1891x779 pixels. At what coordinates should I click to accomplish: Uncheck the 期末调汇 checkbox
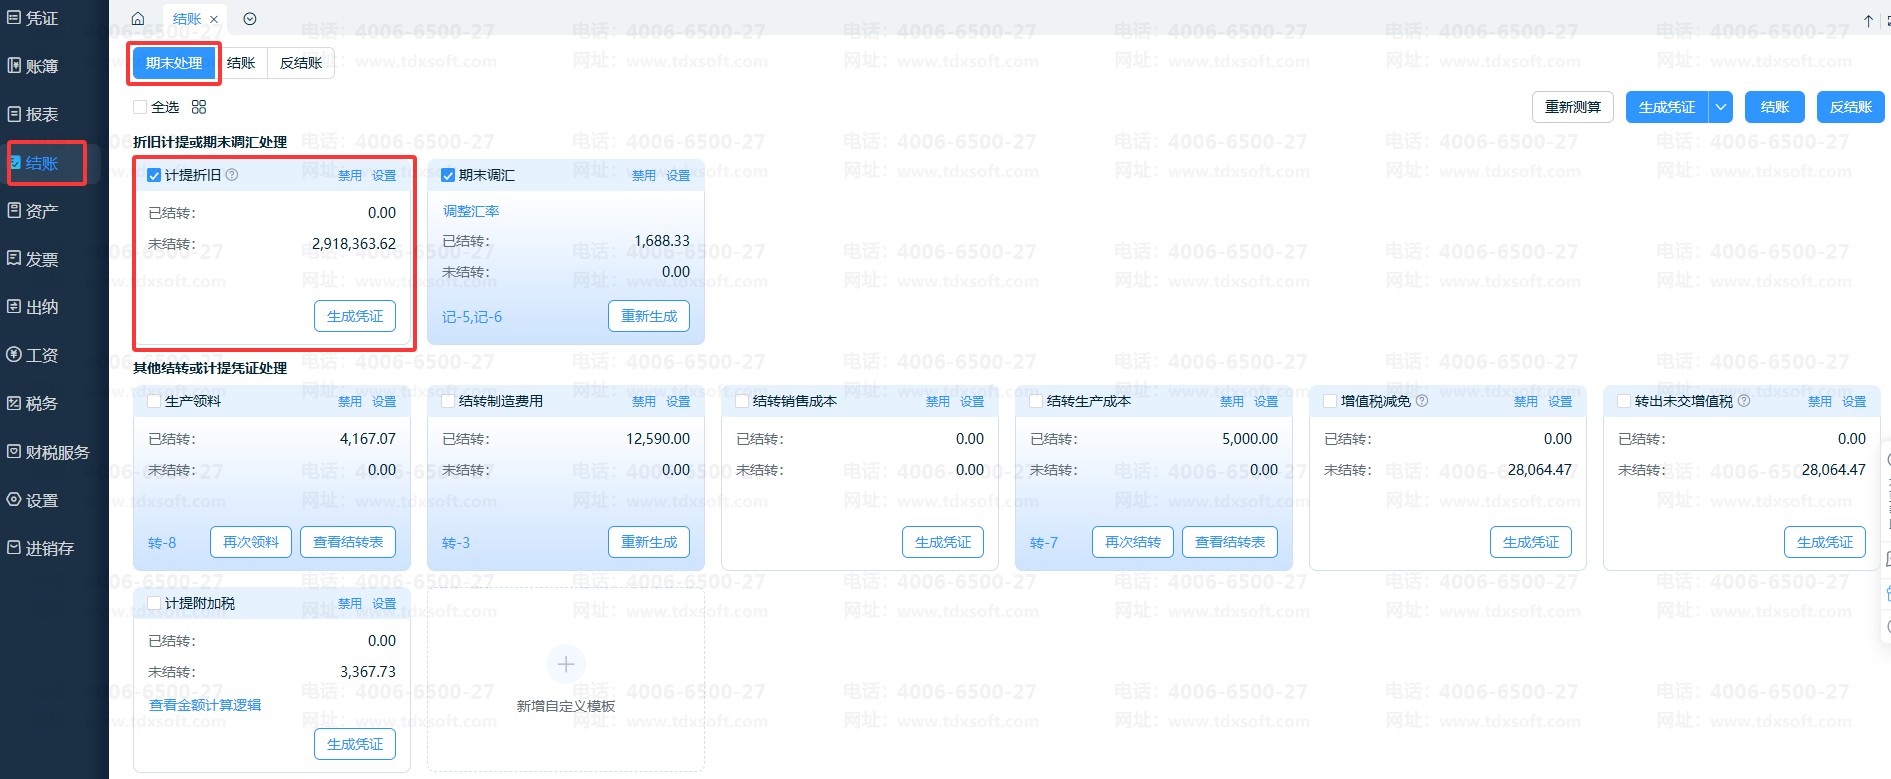pyautogui.click(x=448, y=175)
